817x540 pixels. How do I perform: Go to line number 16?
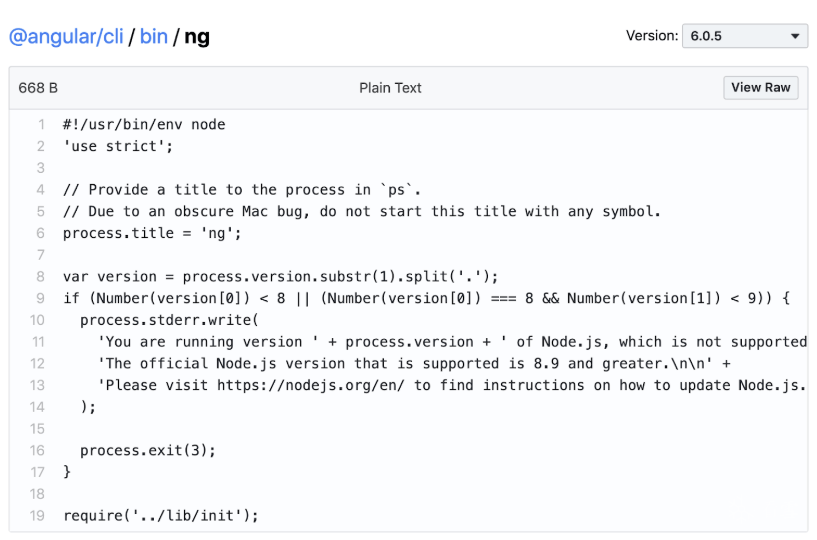click(38, 450)
